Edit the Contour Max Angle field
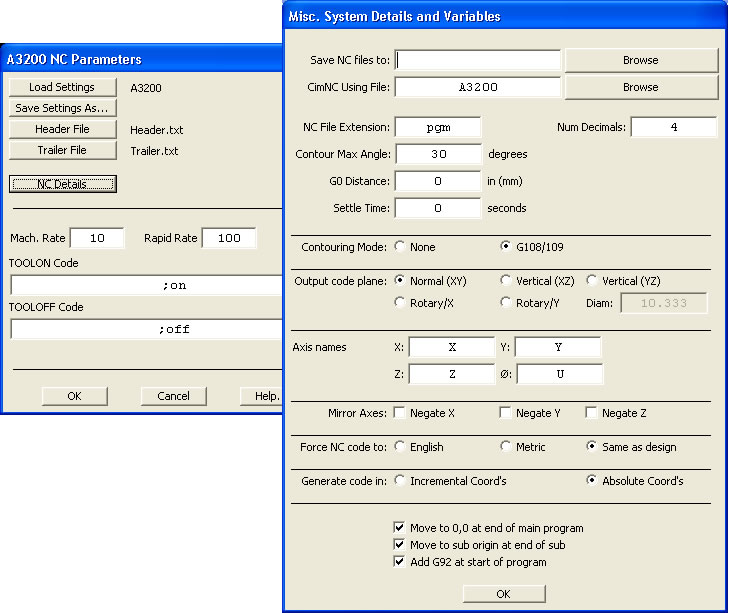The width and height of the screenshot is (736, 613). [x=438, y=154]
